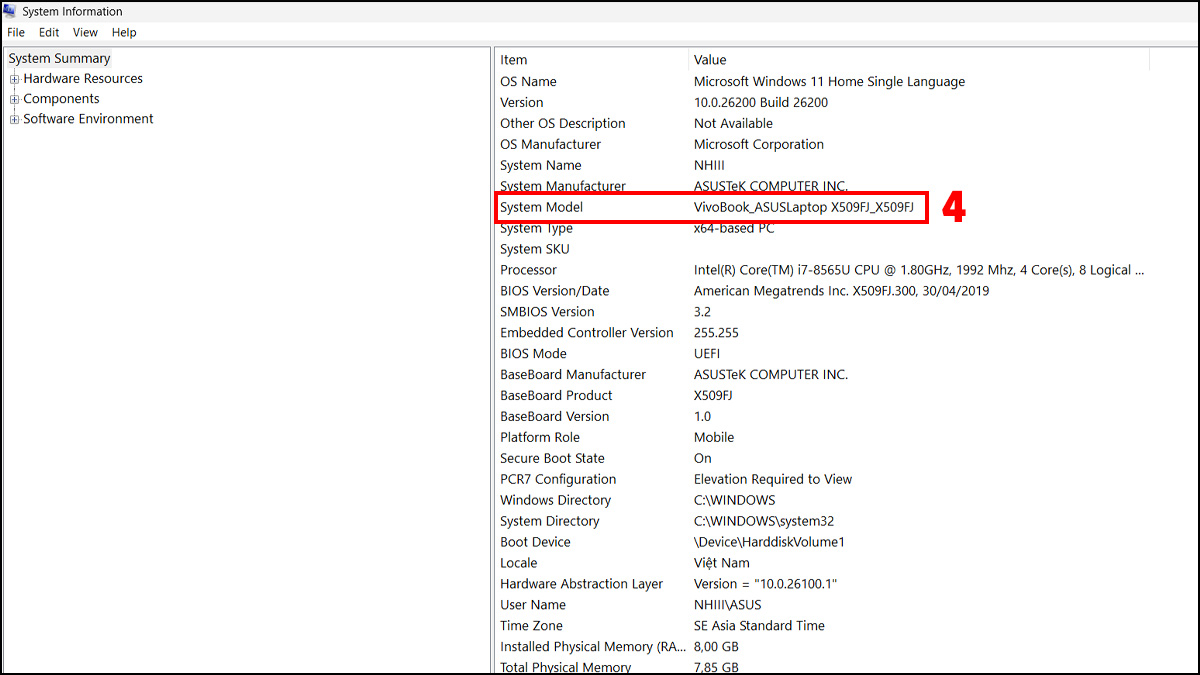Select the Secure Boot State row
The height and width of the screenshot is (675, 1200).
click(822, 459)
